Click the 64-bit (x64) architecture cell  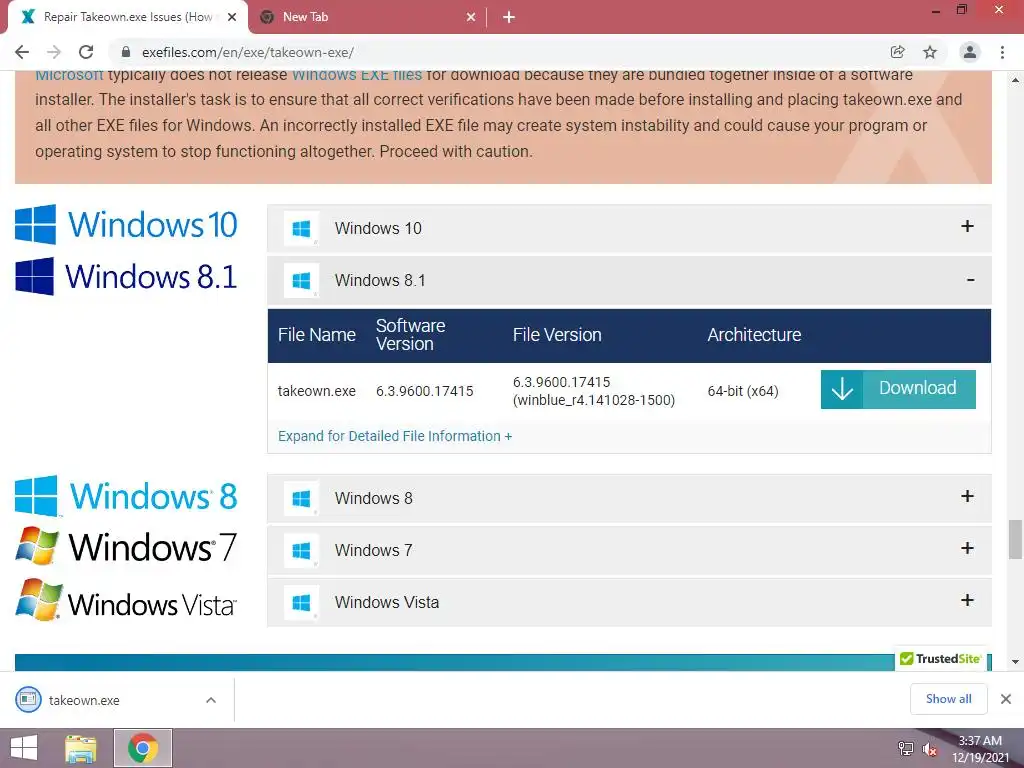[x=743, y=391]
